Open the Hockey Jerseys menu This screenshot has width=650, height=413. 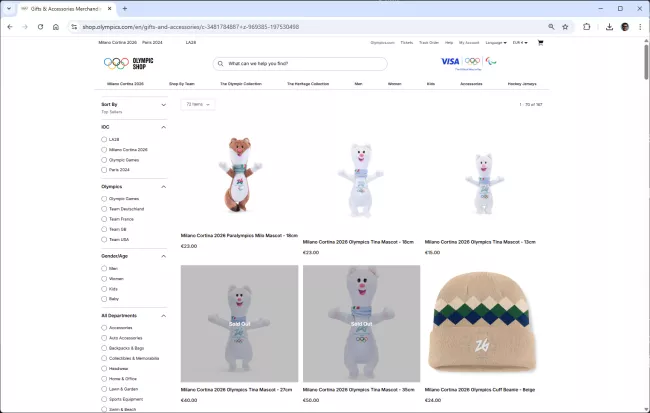pyautogui.click(x=521, y=84)
